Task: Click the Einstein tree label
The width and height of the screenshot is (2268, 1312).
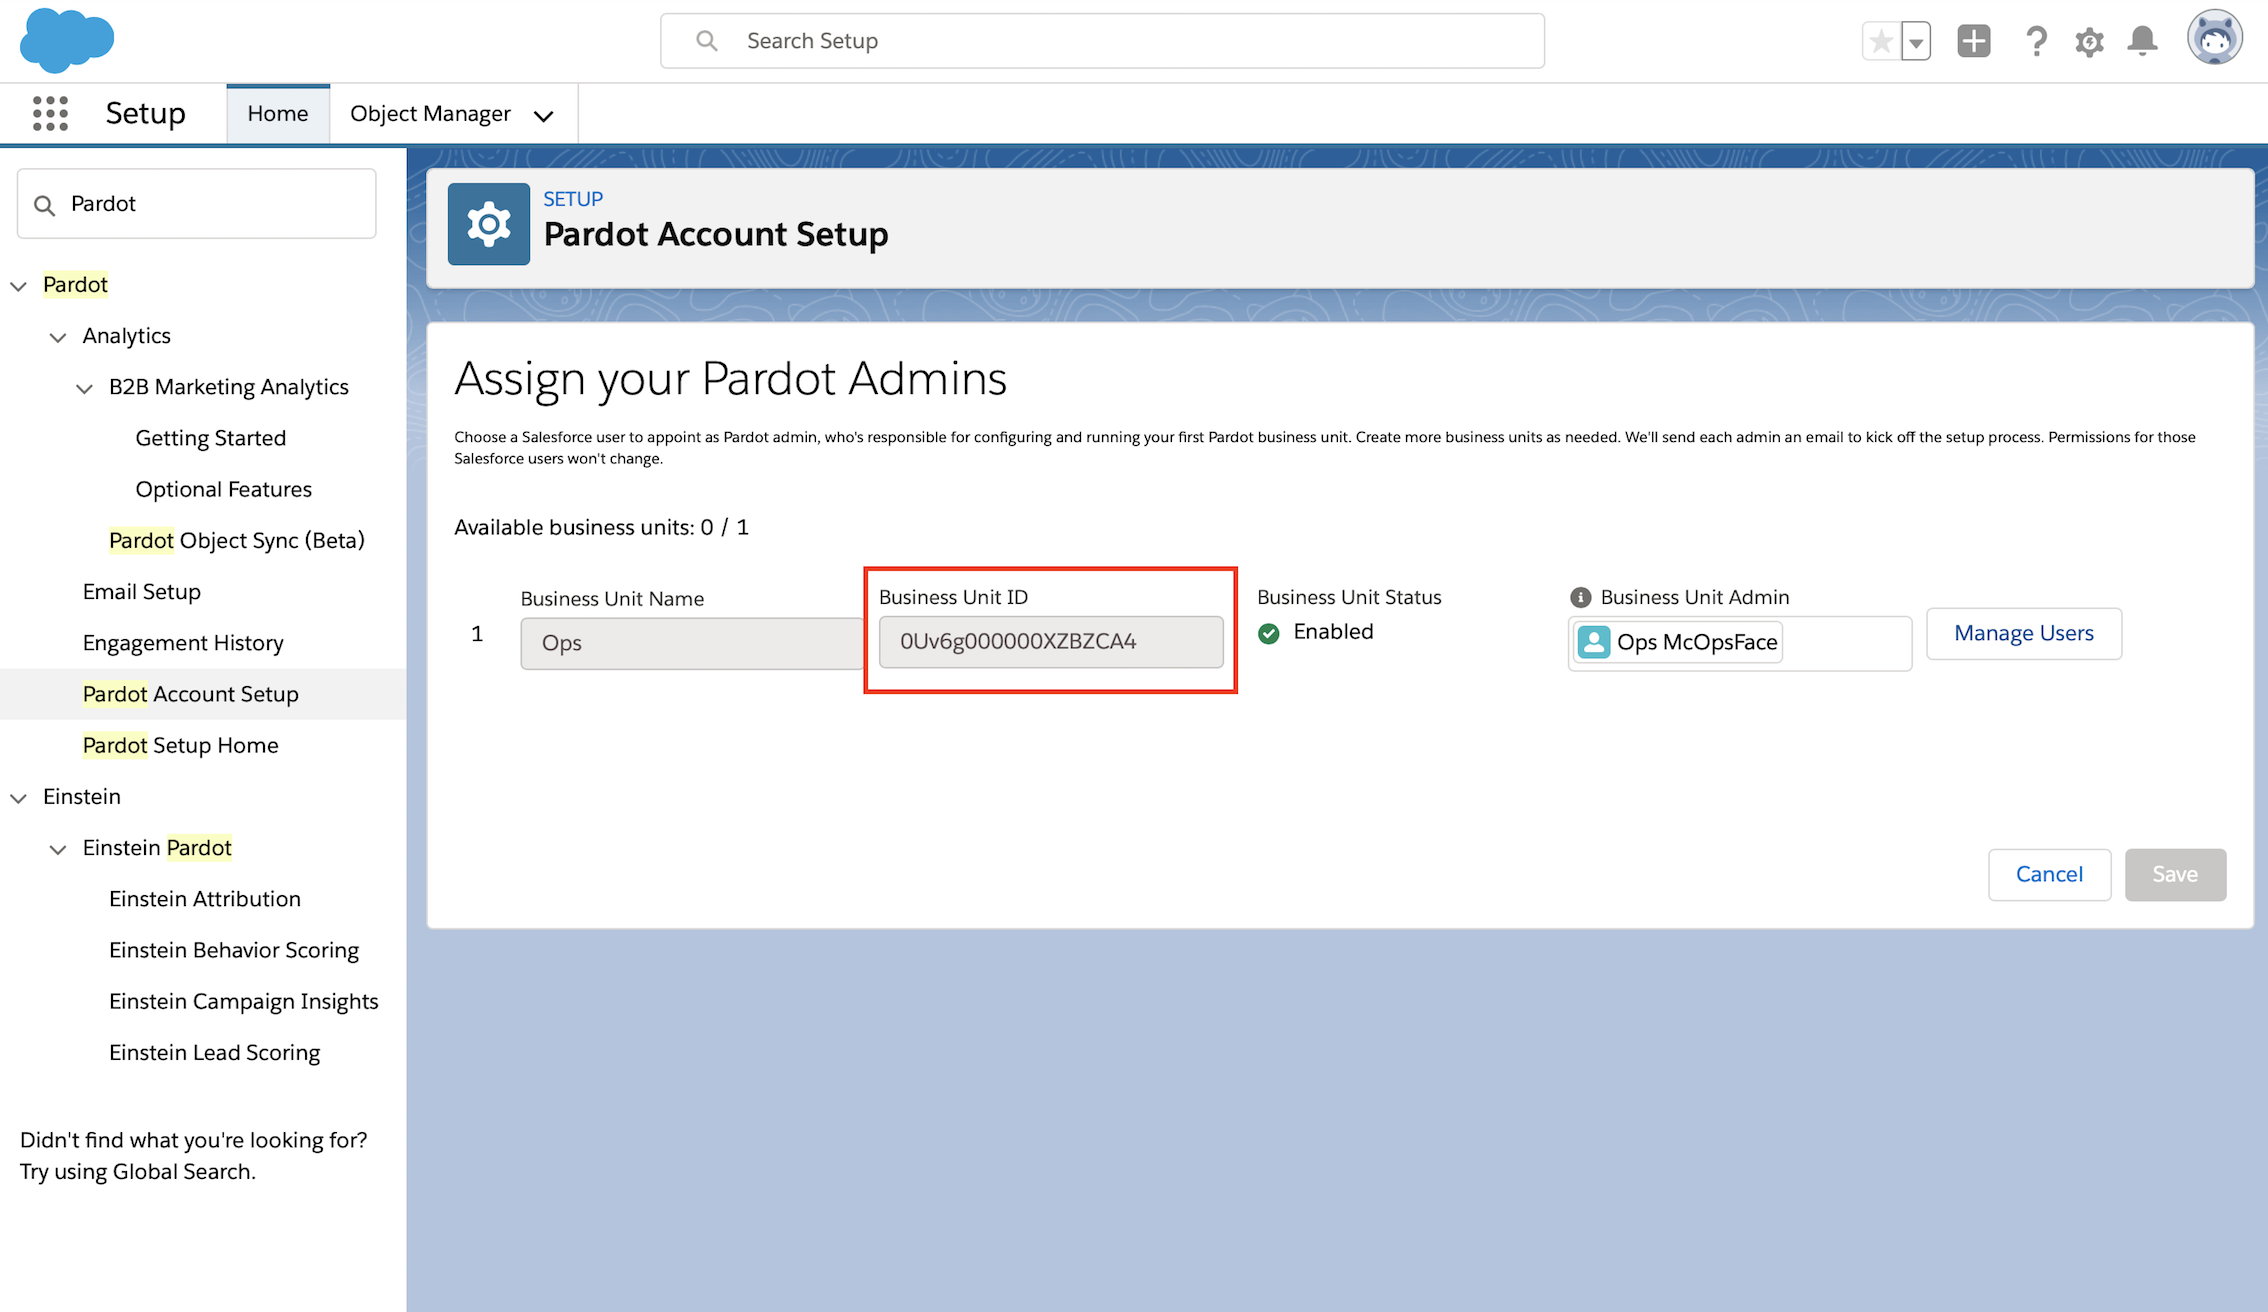Action: coord(82,796)
